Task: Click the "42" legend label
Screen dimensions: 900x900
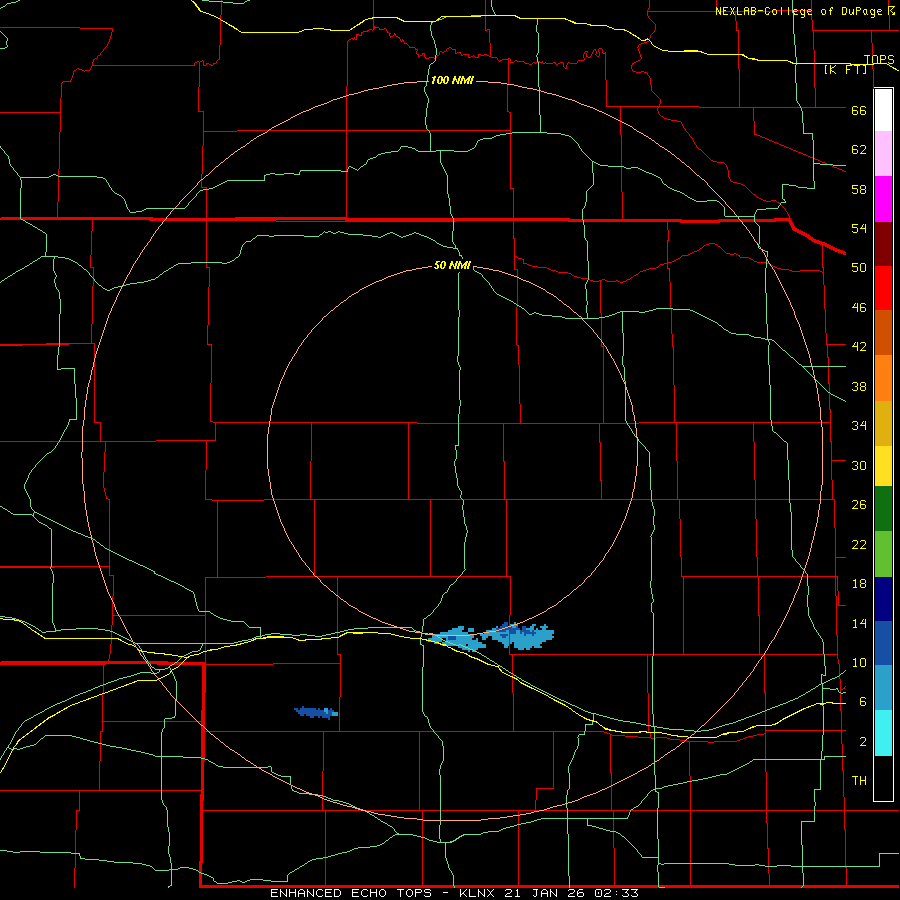Action: pyautogui.click(x=859, y=347)
